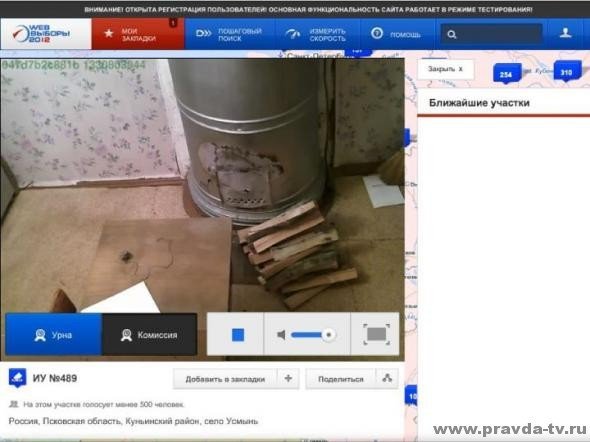Stop video with the blue square
This screenshot has height=442, width=590.
click(x=238, y=335)
